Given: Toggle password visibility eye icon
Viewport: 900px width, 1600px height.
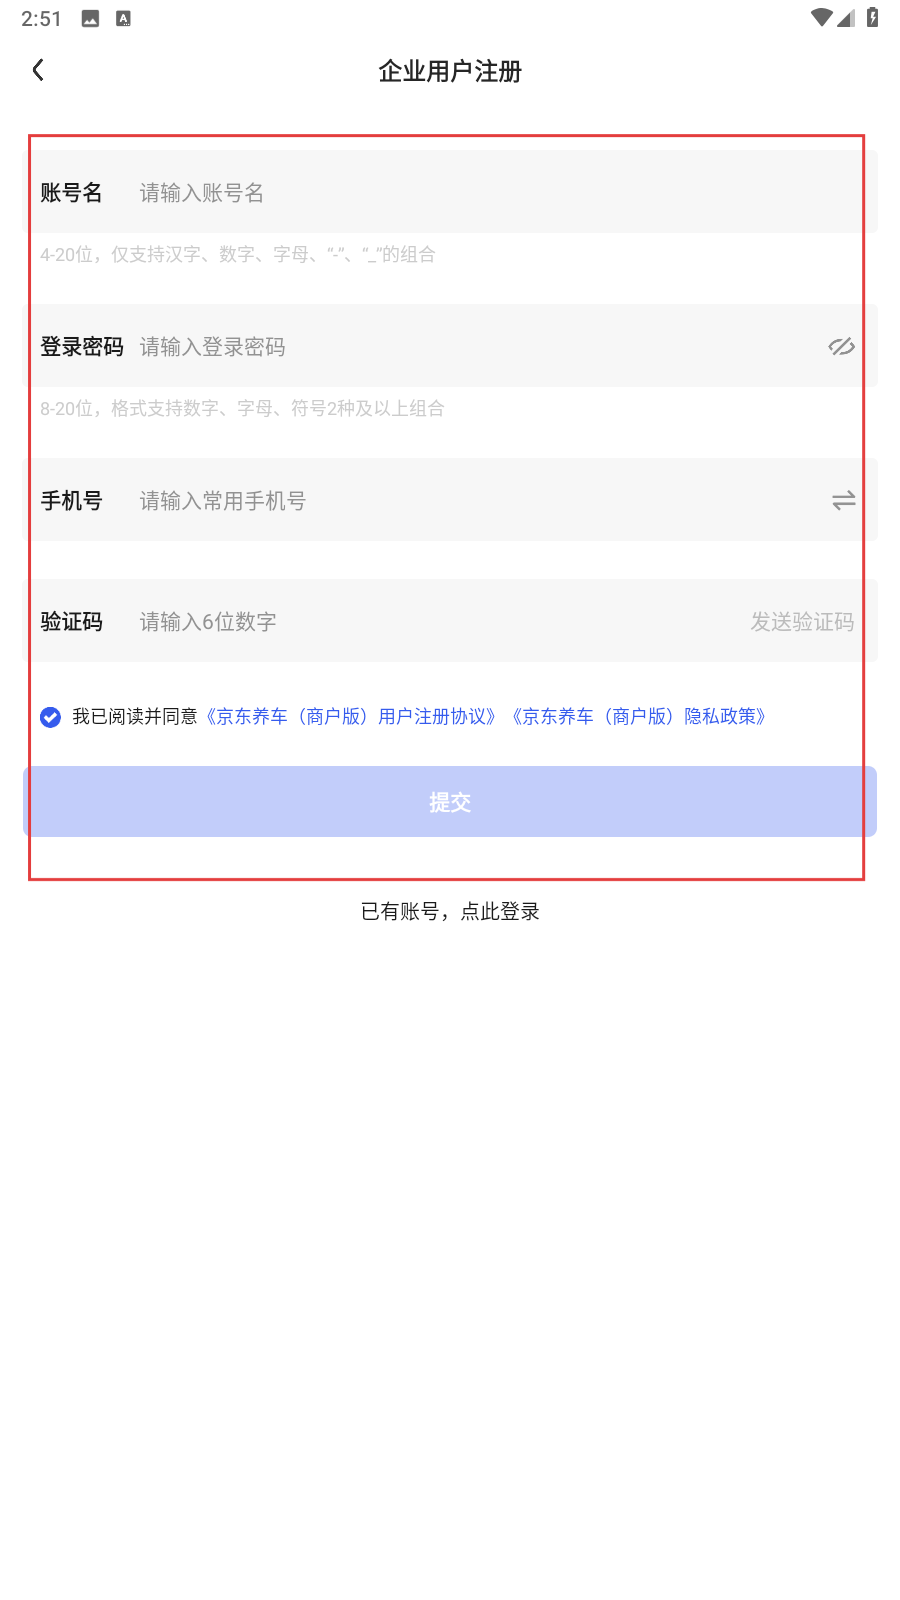Looking at the screenshot, I should tap(842, 346).
